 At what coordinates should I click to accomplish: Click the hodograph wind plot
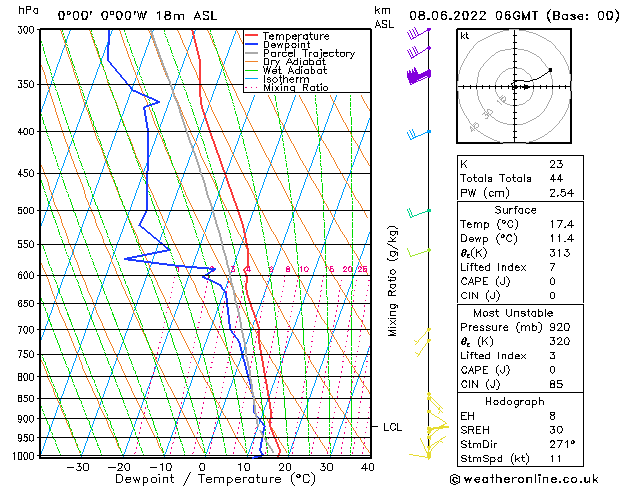[x=514, y=86]
